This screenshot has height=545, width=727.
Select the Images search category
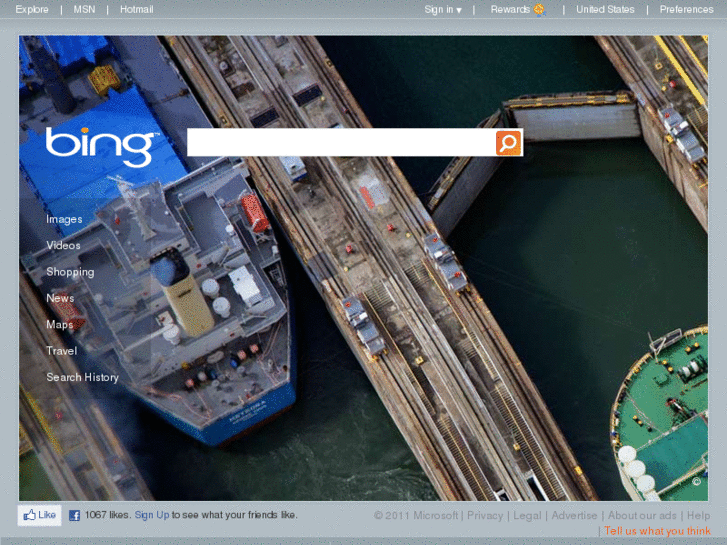[x=64, y=219]
